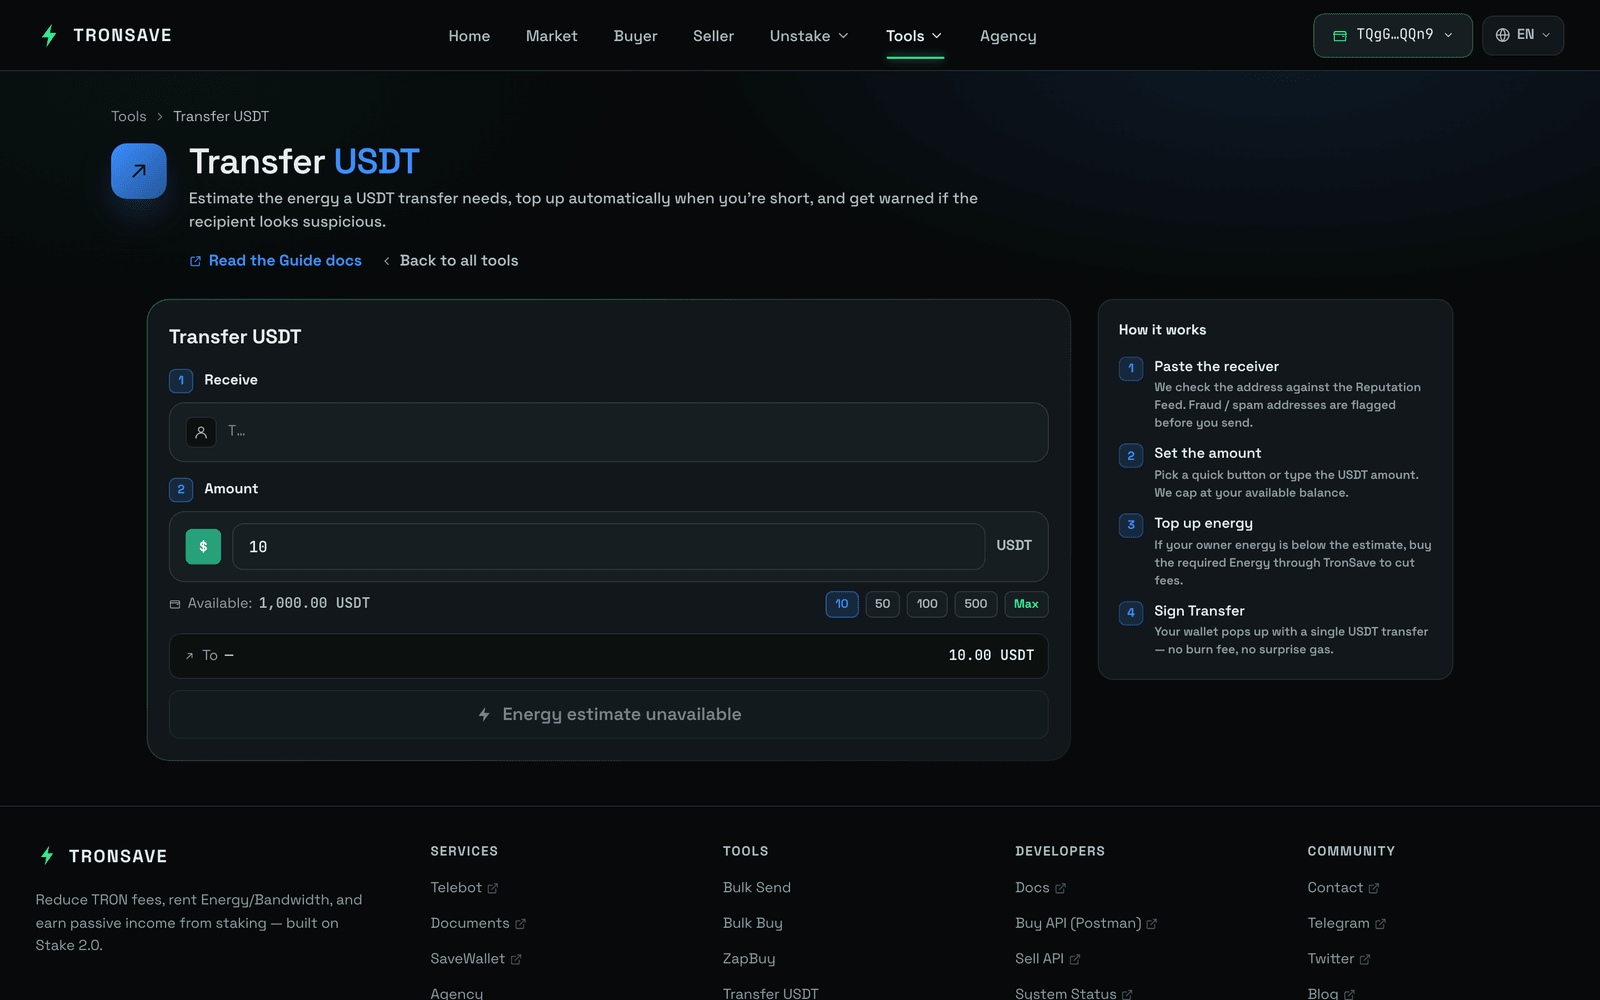Open the Market page
The width and height of the screenshot is (1600, 1000).
coord(552,36)
